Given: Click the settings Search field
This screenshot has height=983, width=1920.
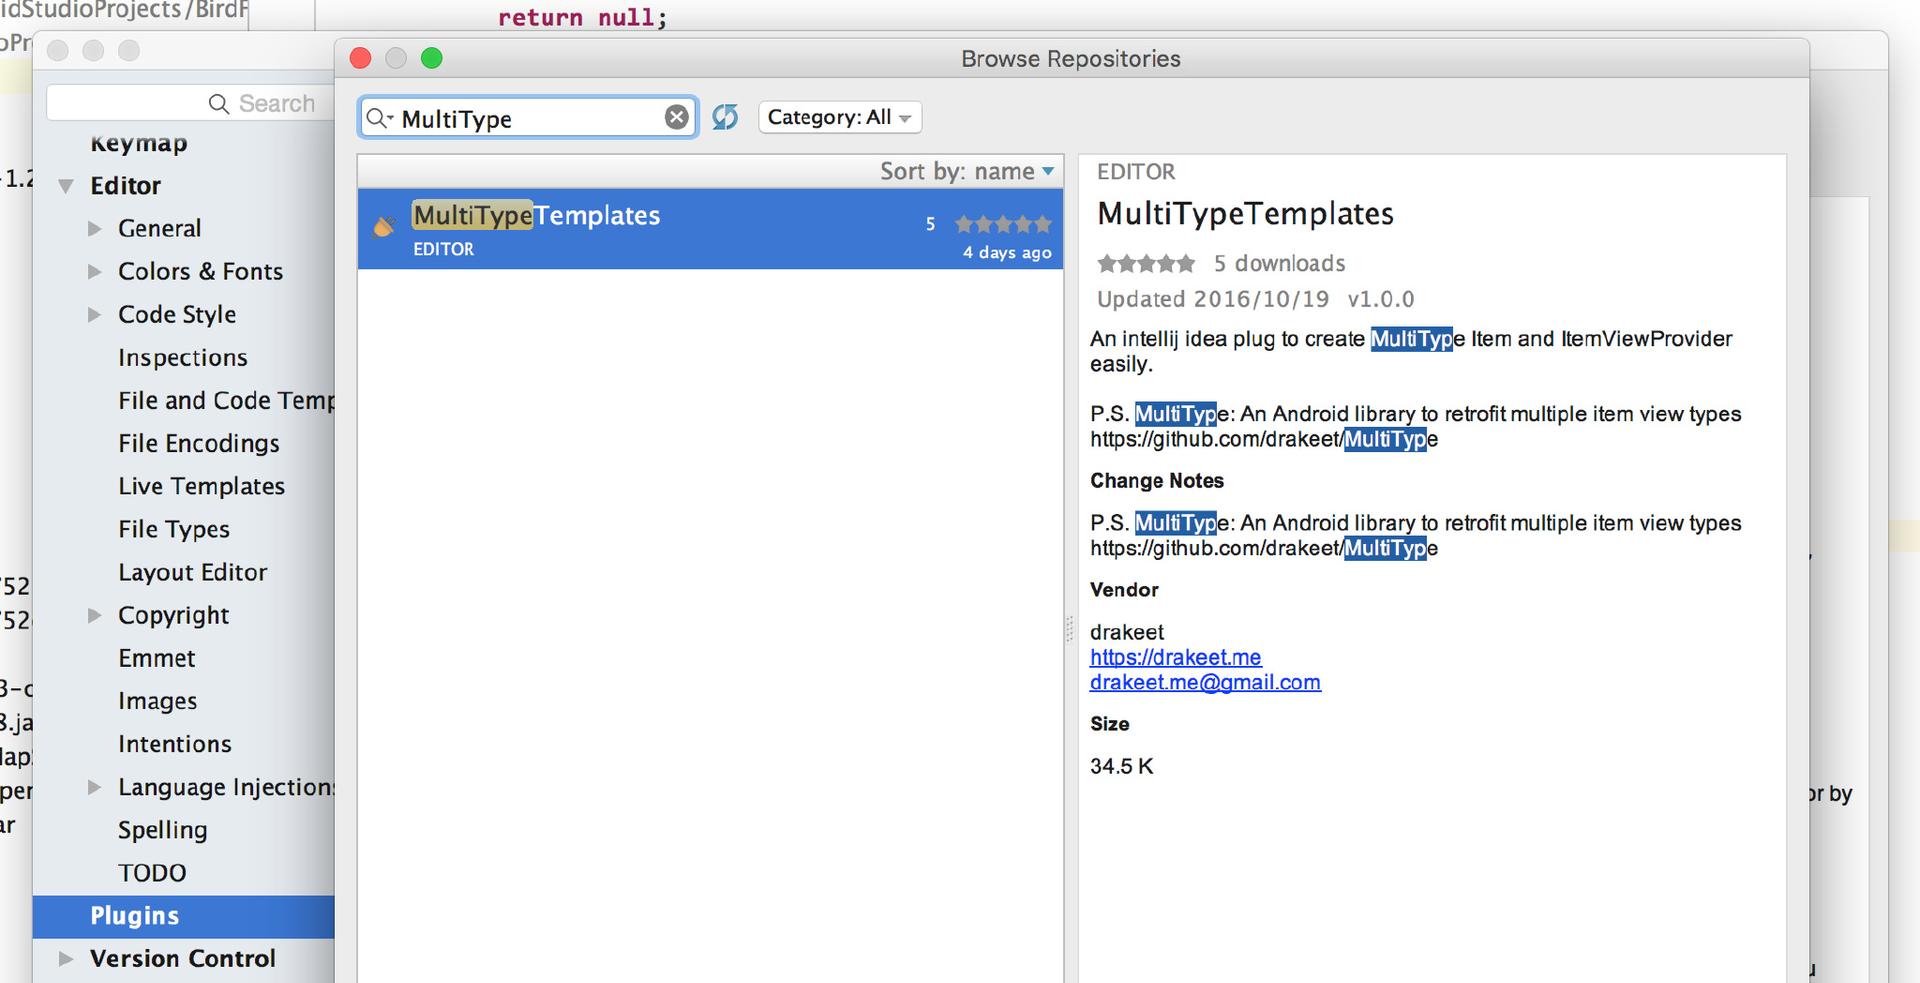Looking at the screenshot, I should pyautogui.click(x=190, y=104).
